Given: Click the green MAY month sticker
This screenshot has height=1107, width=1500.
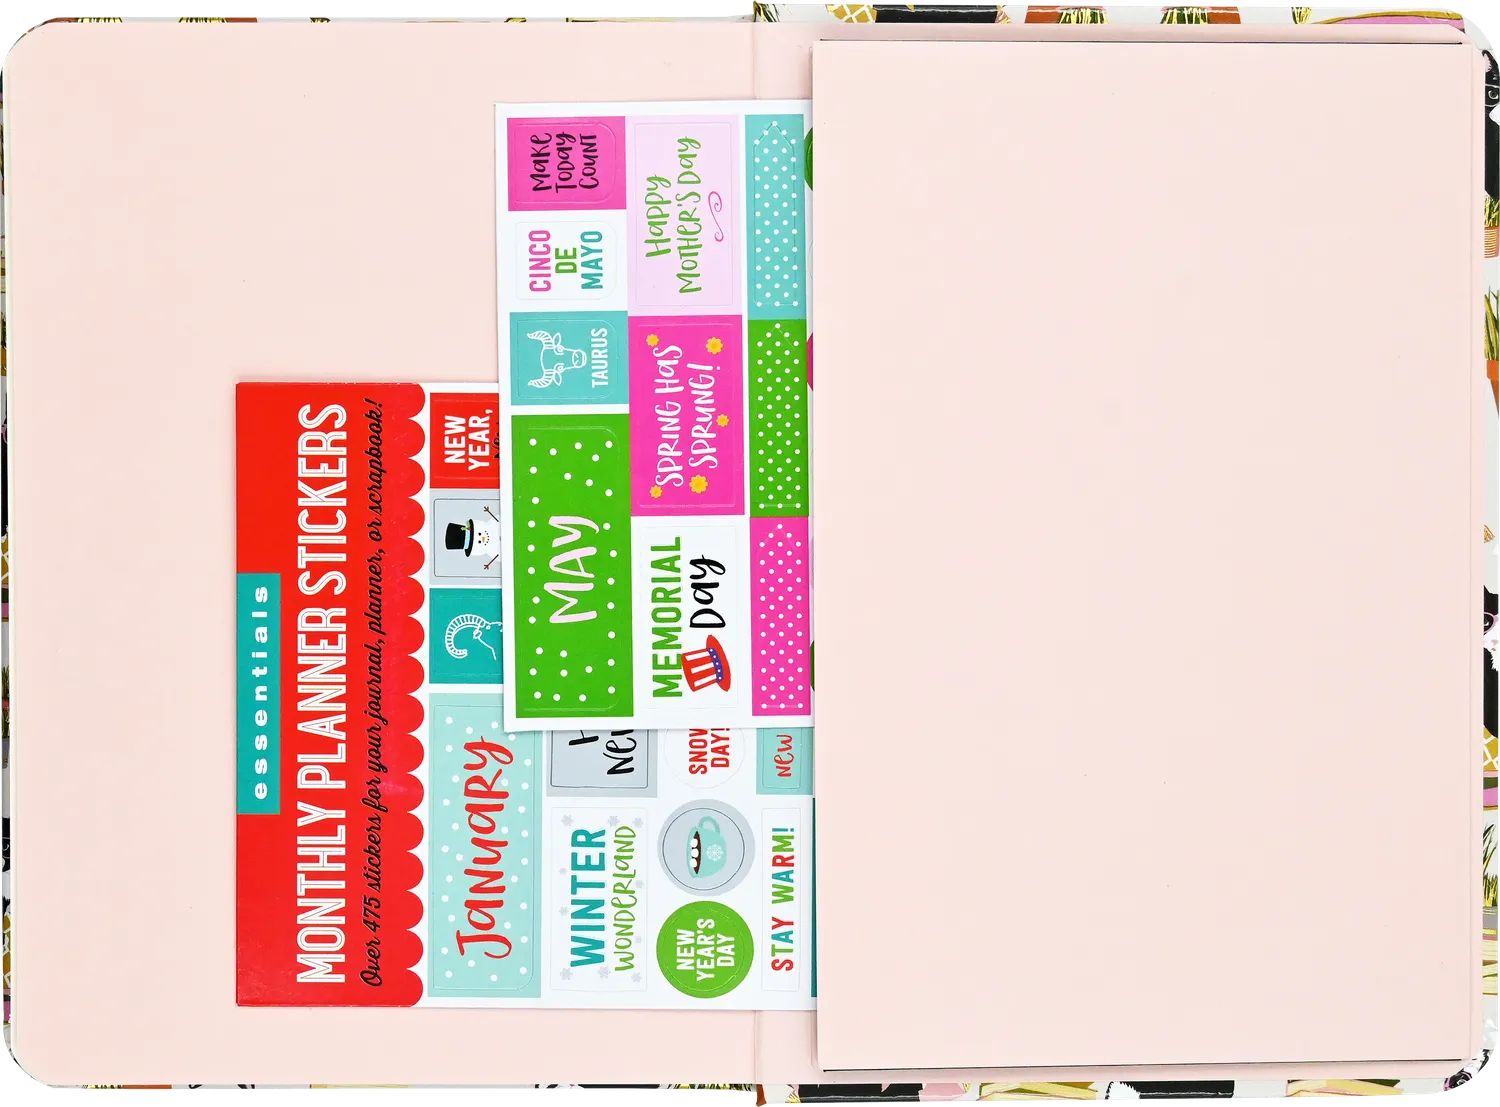Looking at the screenshot, I should coord(572,564).
